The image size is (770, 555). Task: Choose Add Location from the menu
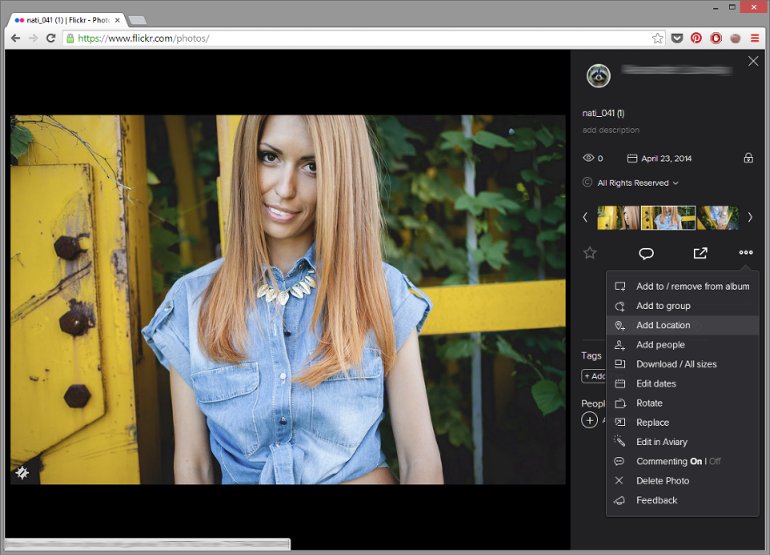tap(683, 325)
